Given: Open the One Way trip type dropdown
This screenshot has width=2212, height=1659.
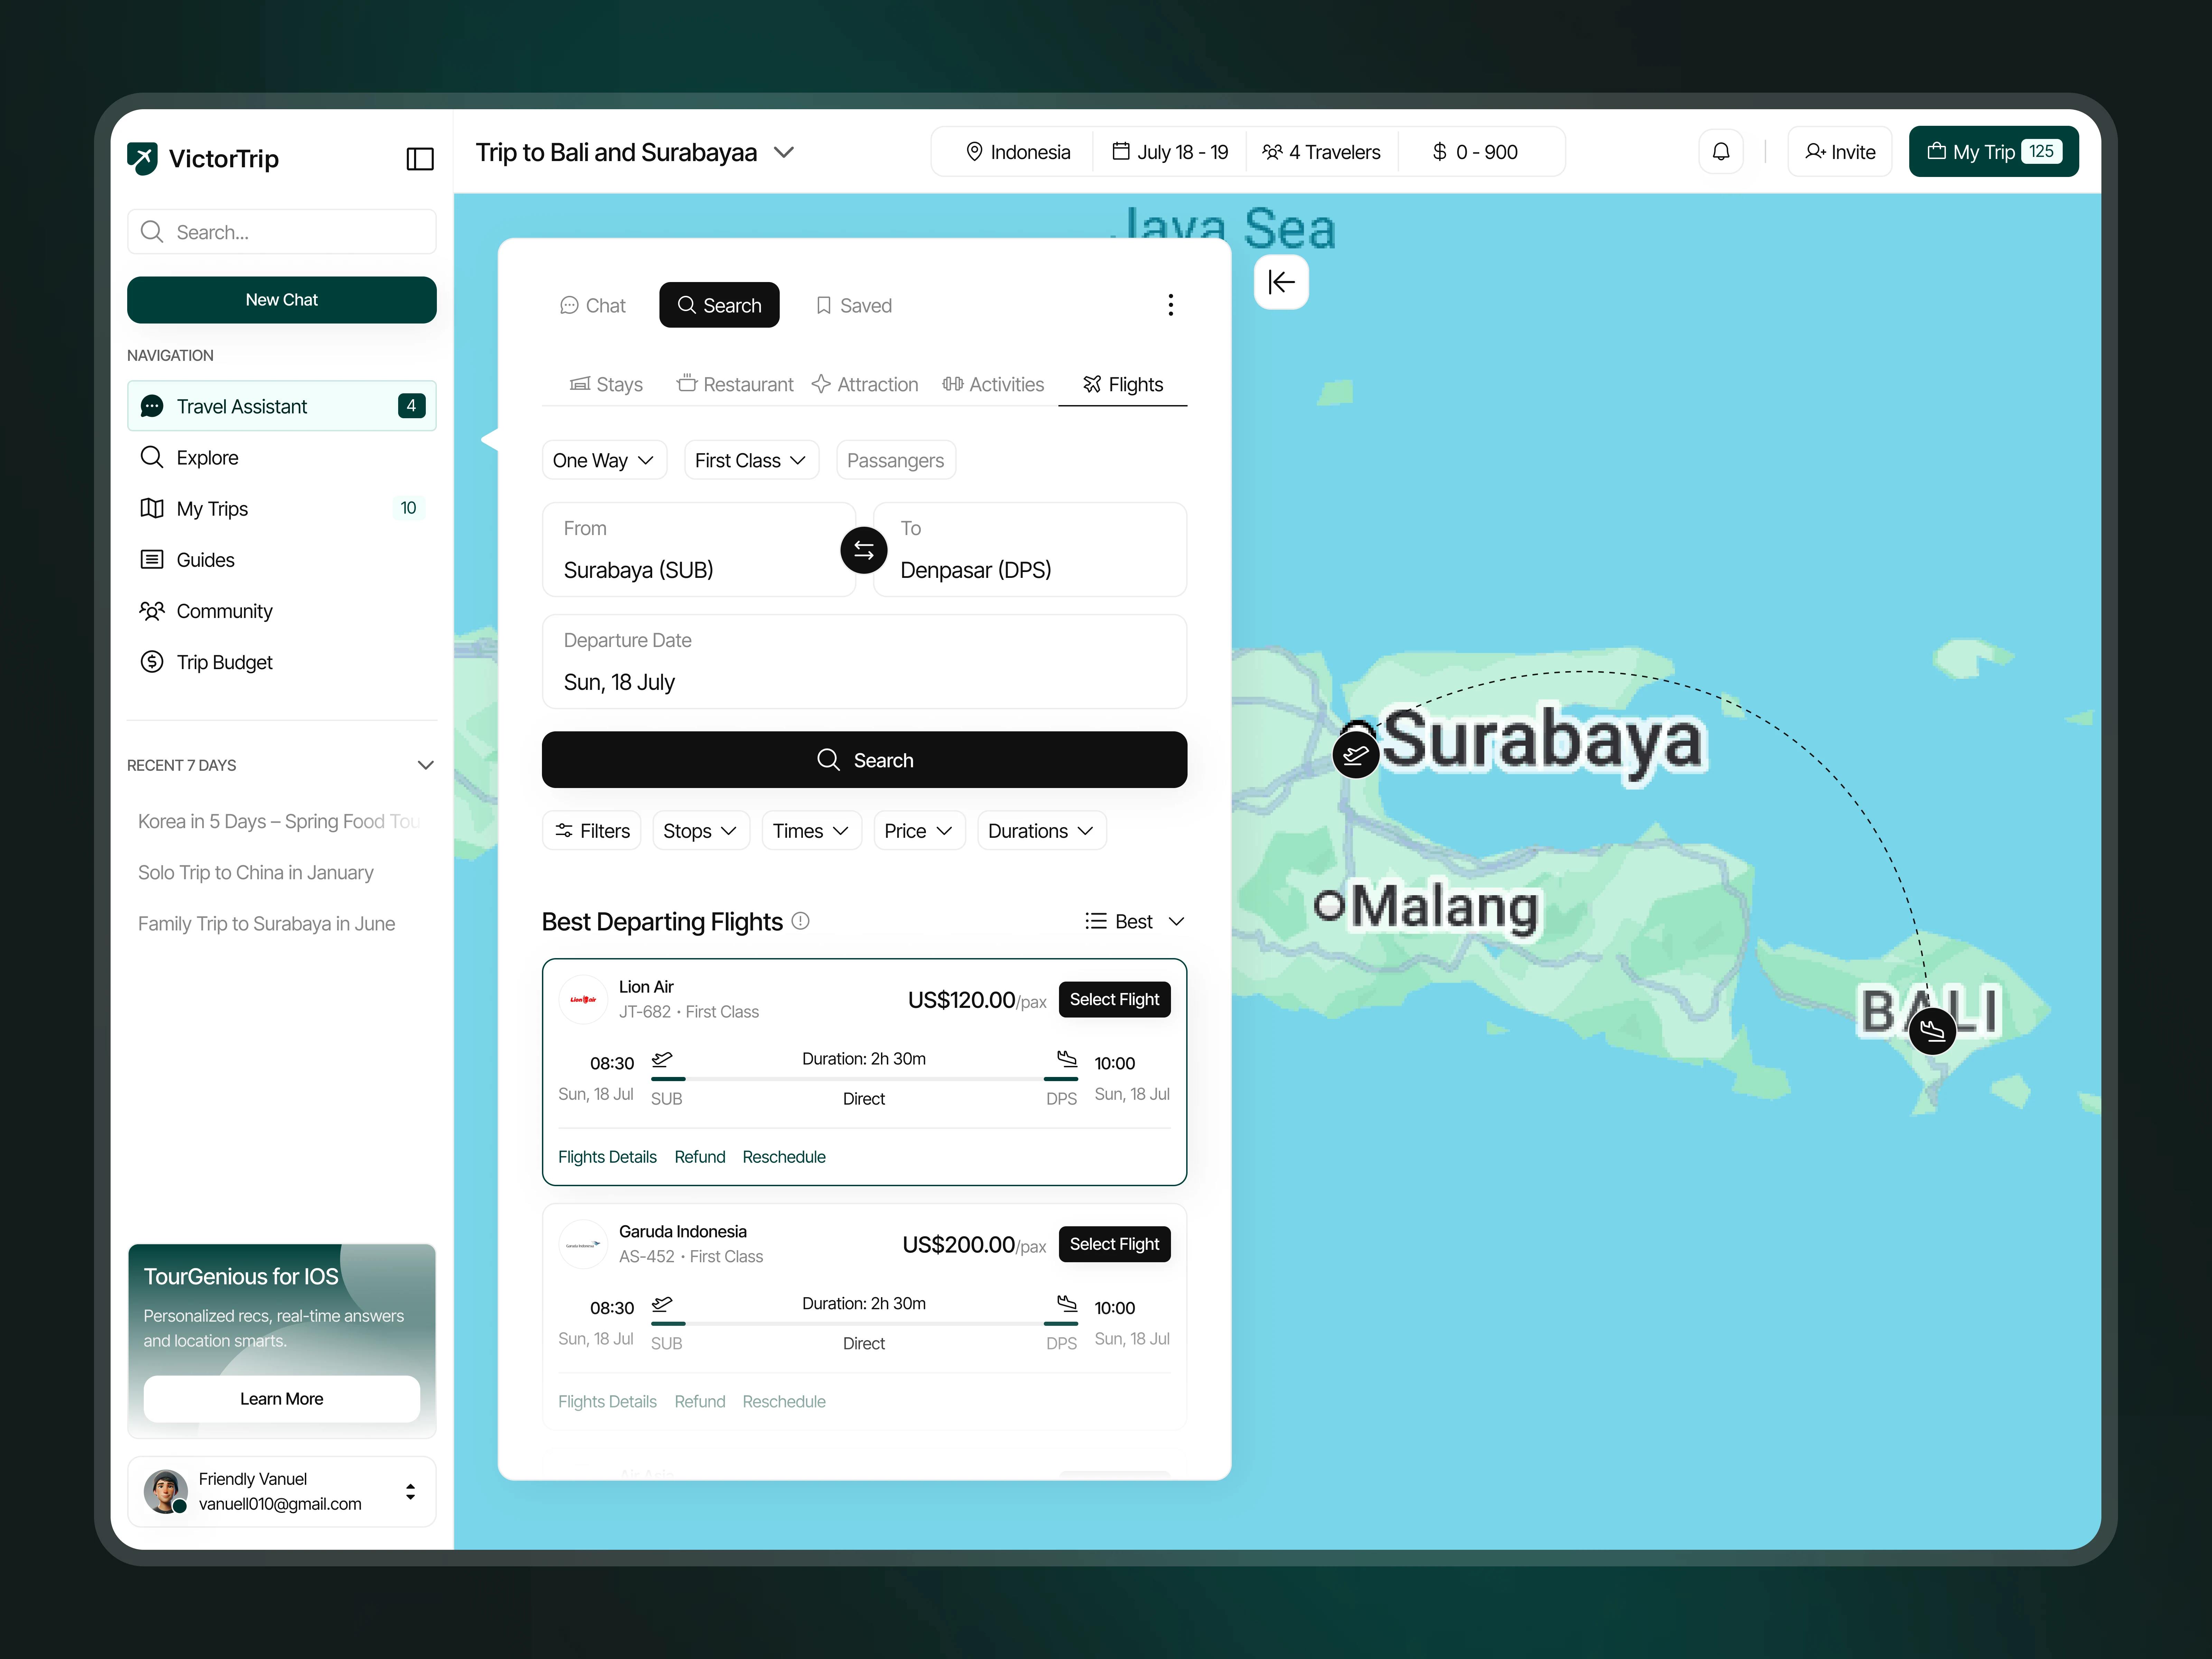Looking at the screenshot, I should click(x=604, y=460).
